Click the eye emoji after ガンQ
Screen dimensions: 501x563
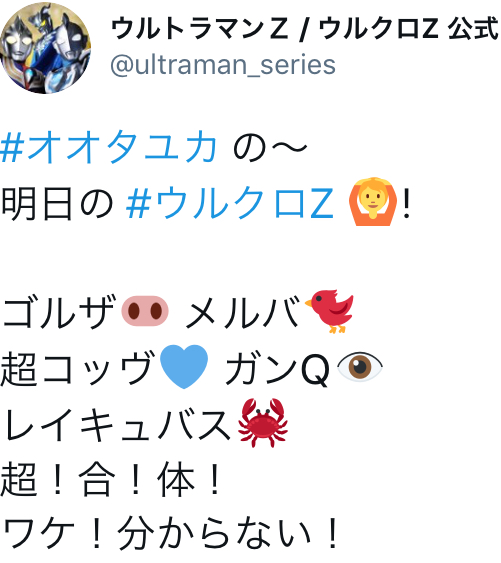click(x=359, y=367)
